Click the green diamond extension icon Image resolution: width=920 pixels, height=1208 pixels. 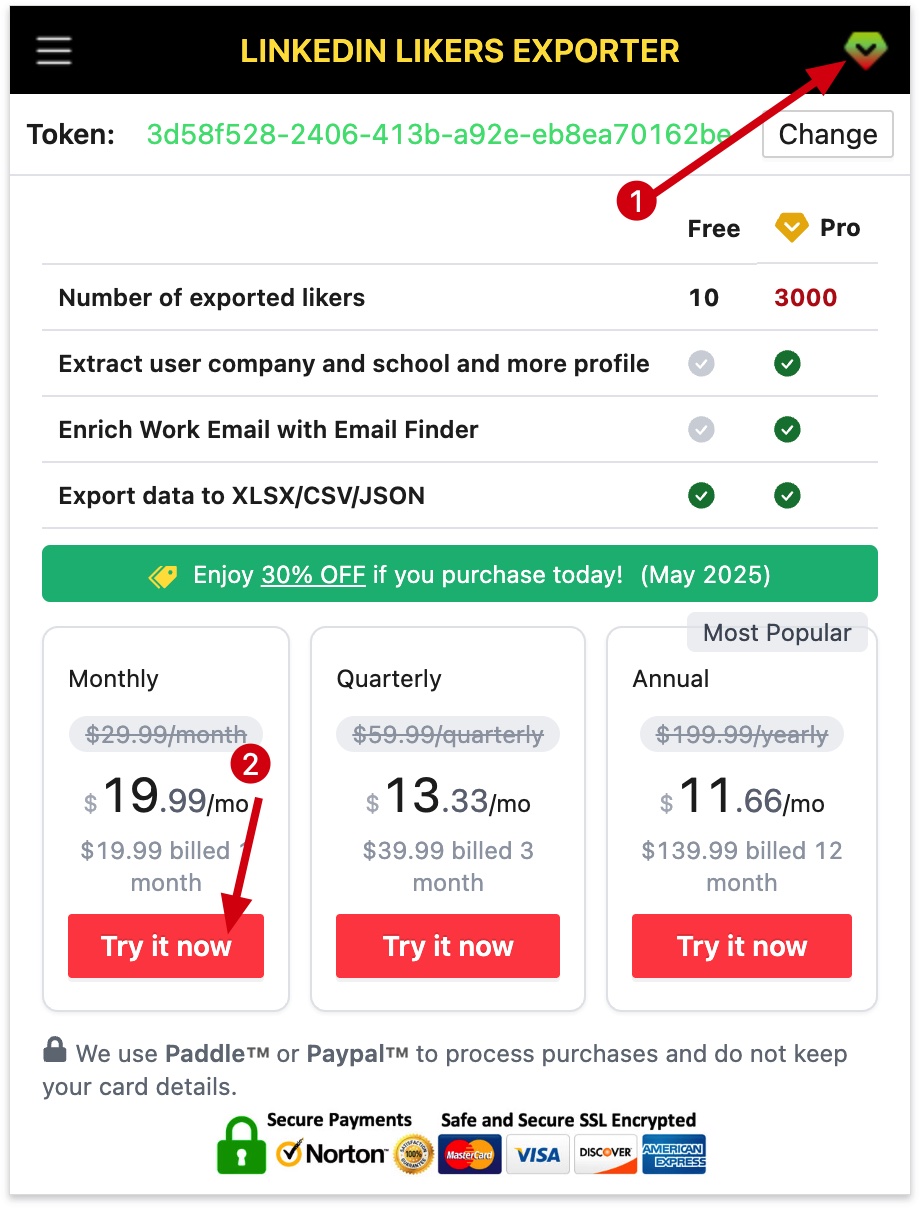coord(864,47)
